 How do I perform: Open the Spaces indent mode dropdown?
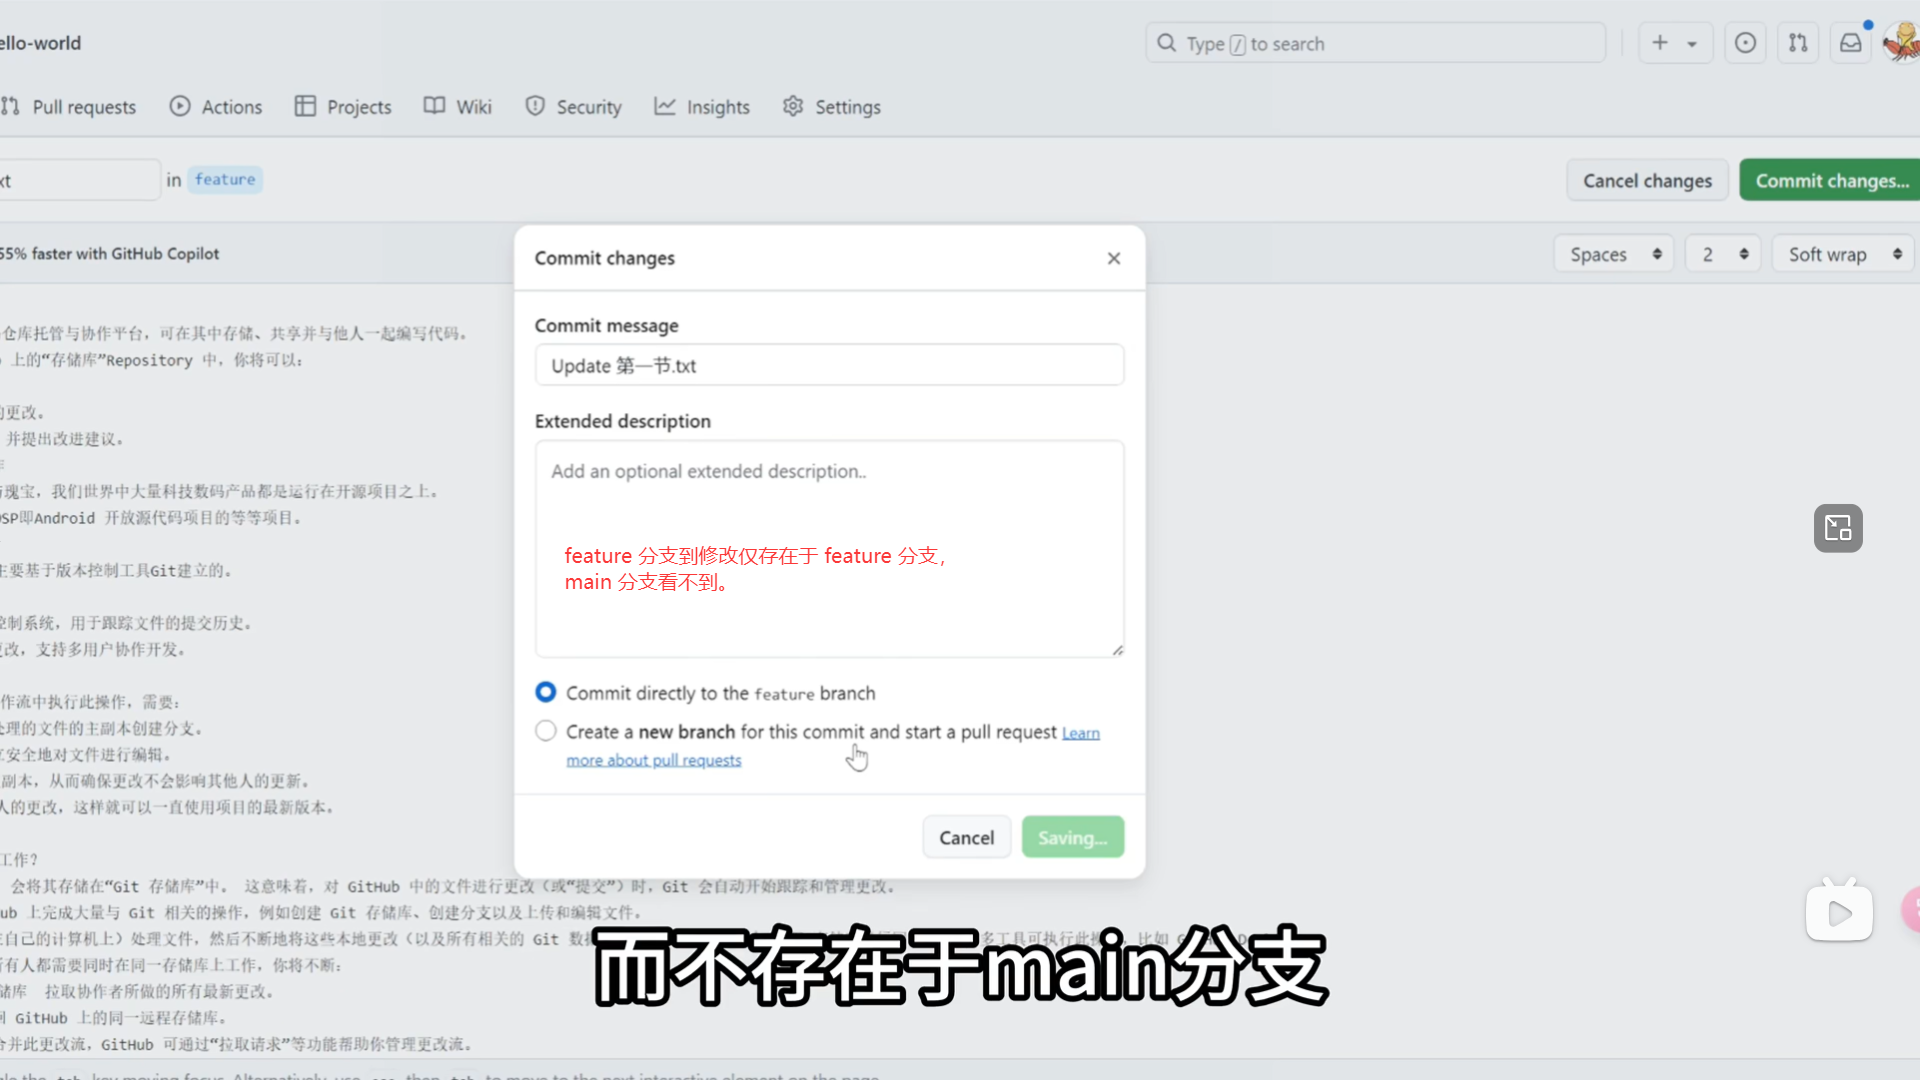pyautogui.click(x=1614, y=254)
